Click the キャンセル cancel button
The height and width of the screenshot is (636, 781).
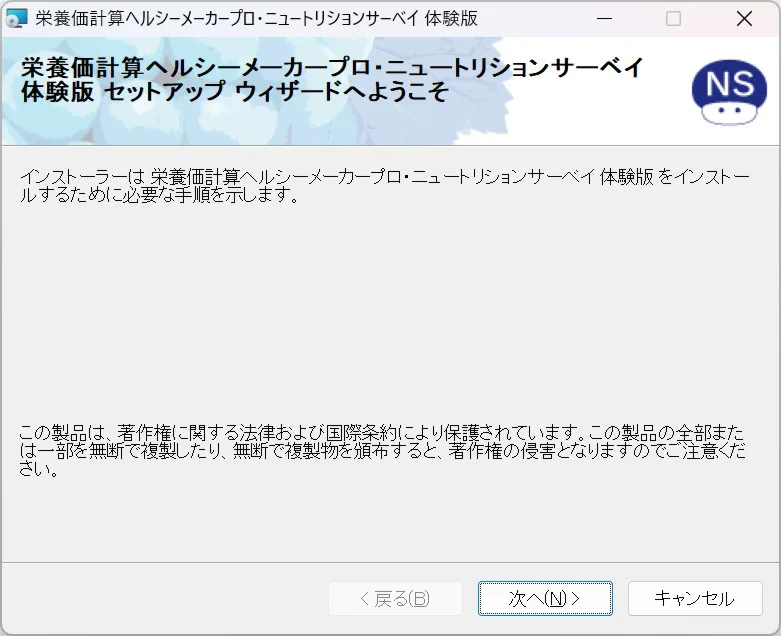[695, 598]
